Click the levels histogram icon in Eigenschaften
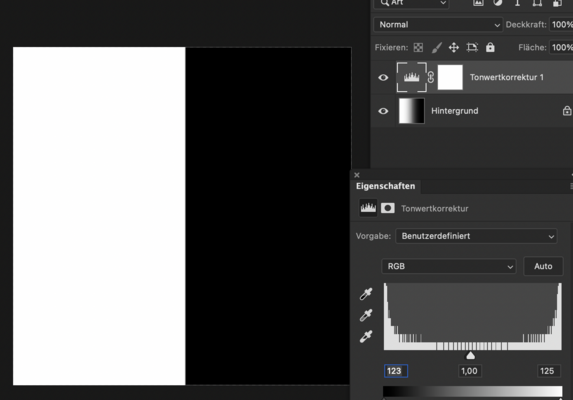573x400 pixels. point(368,208)
